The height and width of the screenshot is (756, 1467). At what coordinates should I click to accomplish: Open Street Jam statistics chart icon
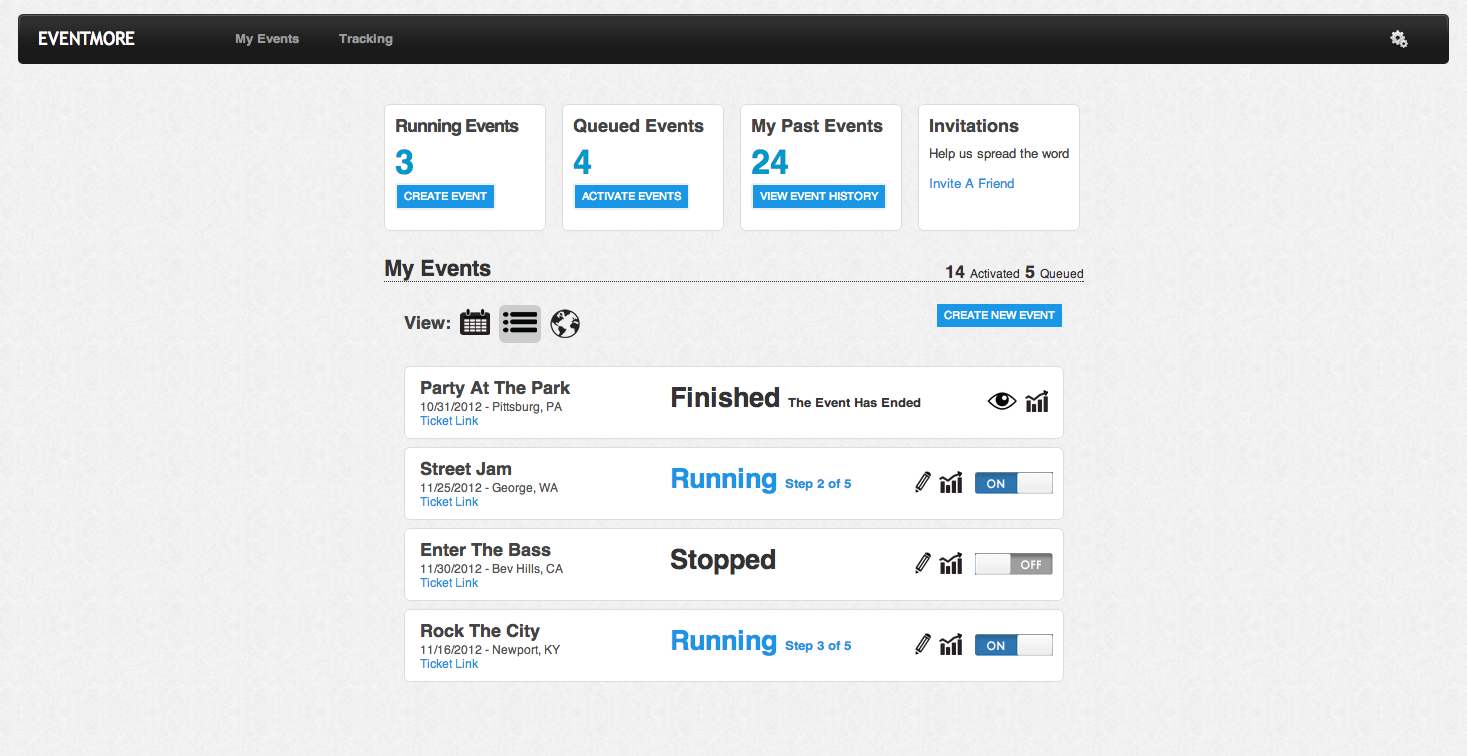click(x=951, y=483)
